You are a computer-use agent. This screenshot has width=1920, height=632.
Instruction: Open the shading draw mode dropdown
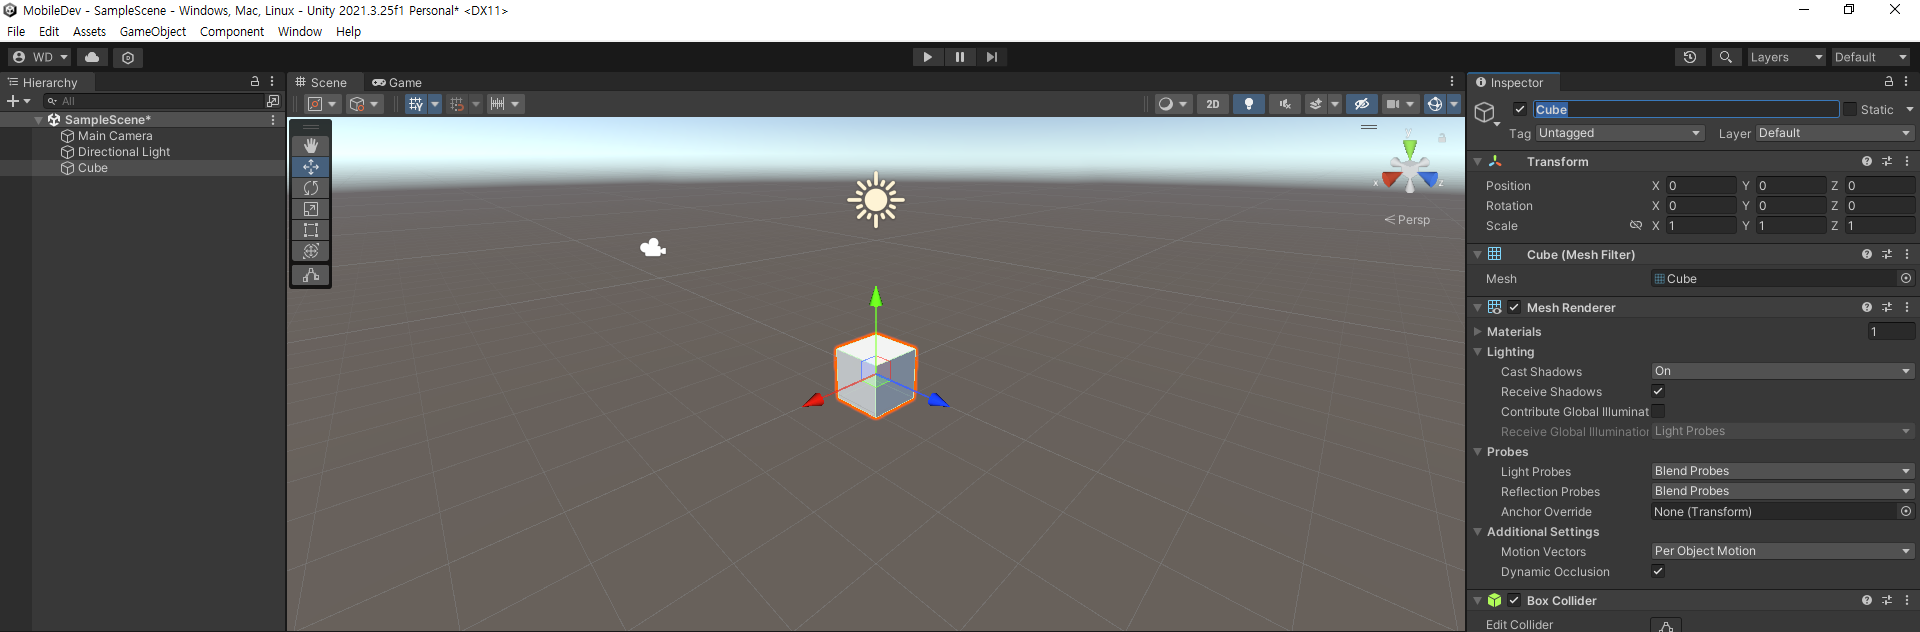pyautogui.click(x=1172, y=104)
